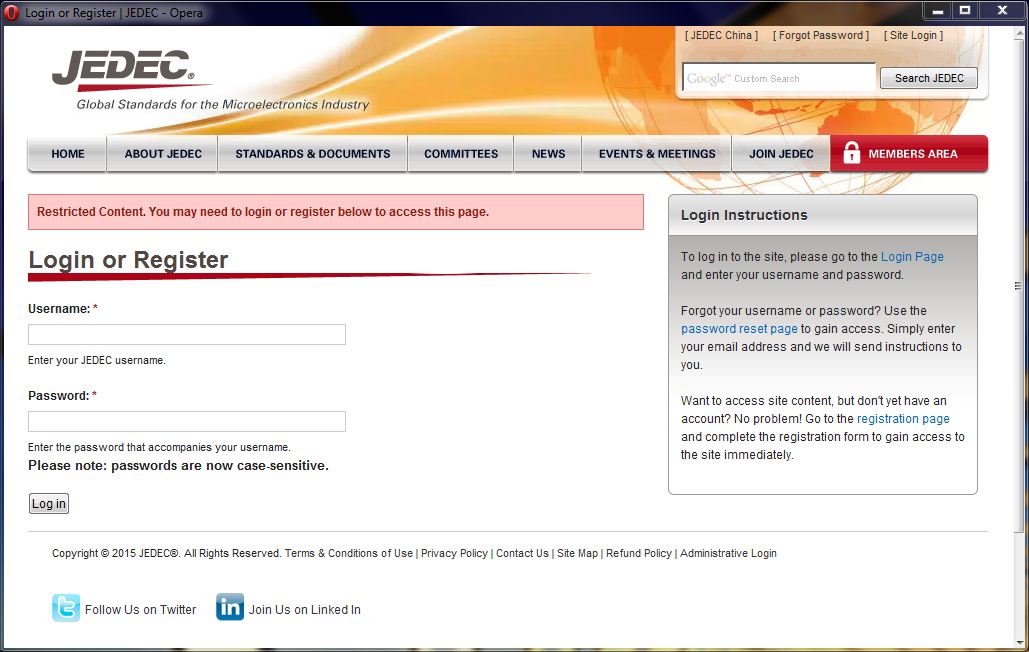Select JOIN JEDEC in navigation
The width and height of the screenshot is (1029, 652).
click(781, 154)
